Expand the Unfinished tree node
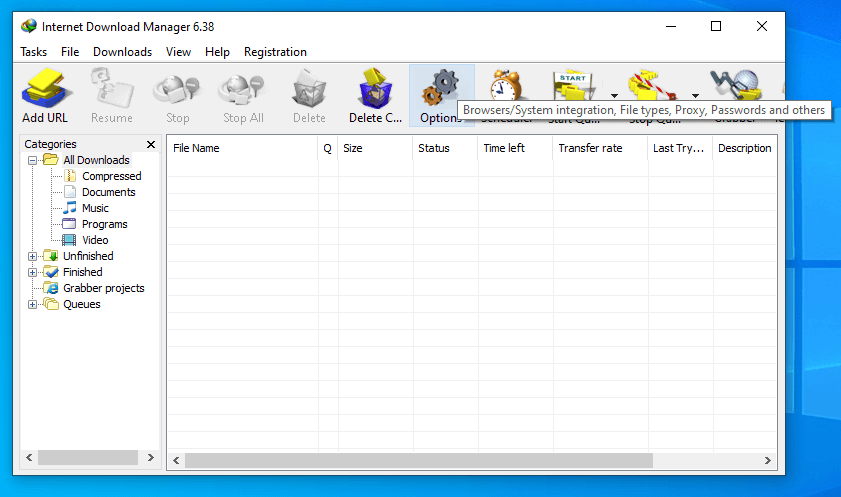Image resolution: width=841 pixels, height=497 pixels. [33, 256]
